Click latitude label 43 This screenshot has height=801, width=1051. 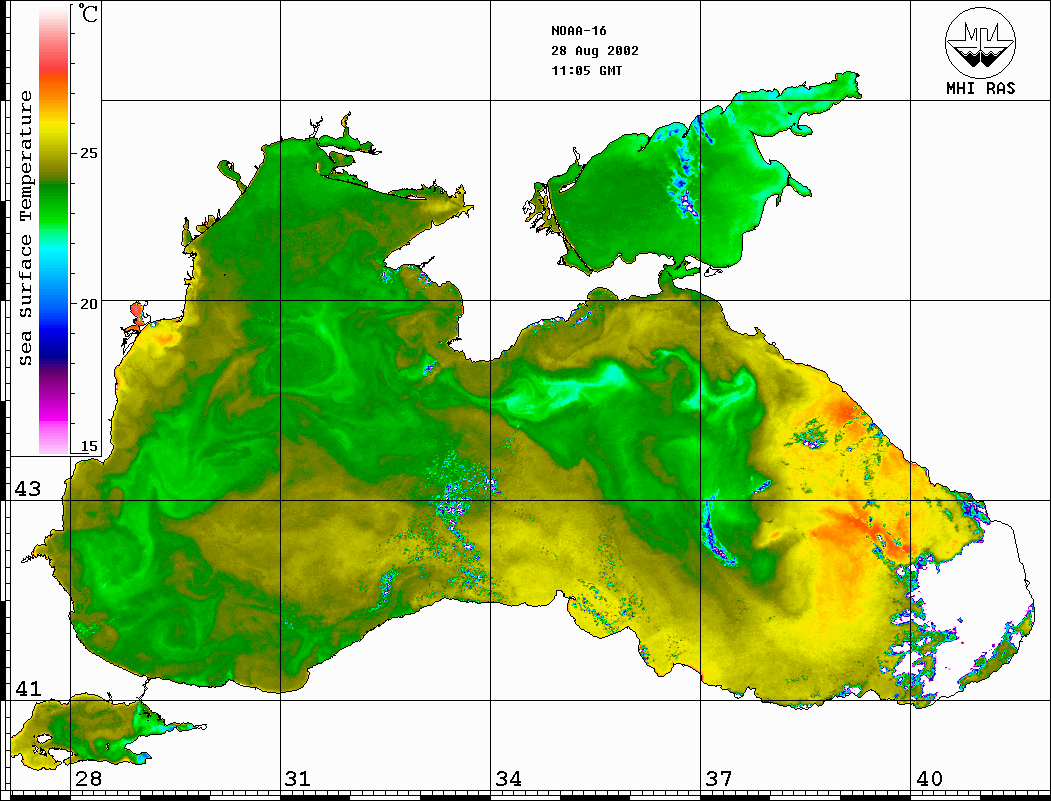pos(28,489)
